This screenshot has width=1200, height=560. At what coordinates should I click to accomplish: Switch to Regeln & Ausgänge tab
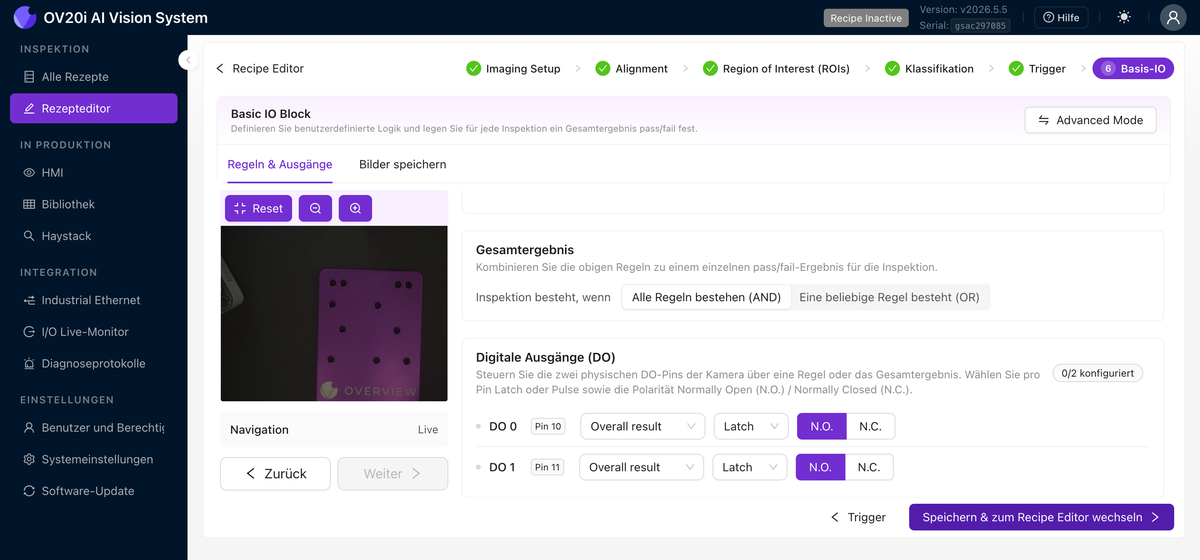pos(280,164)
